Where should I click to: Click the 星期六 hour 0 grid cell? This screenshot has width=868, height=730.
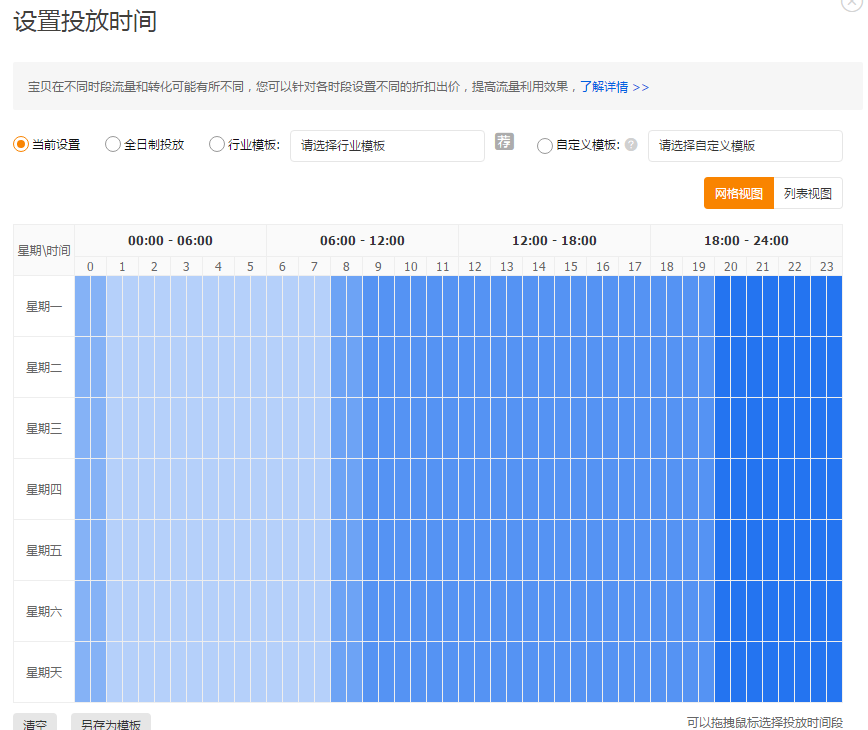[x=91, y=611]
